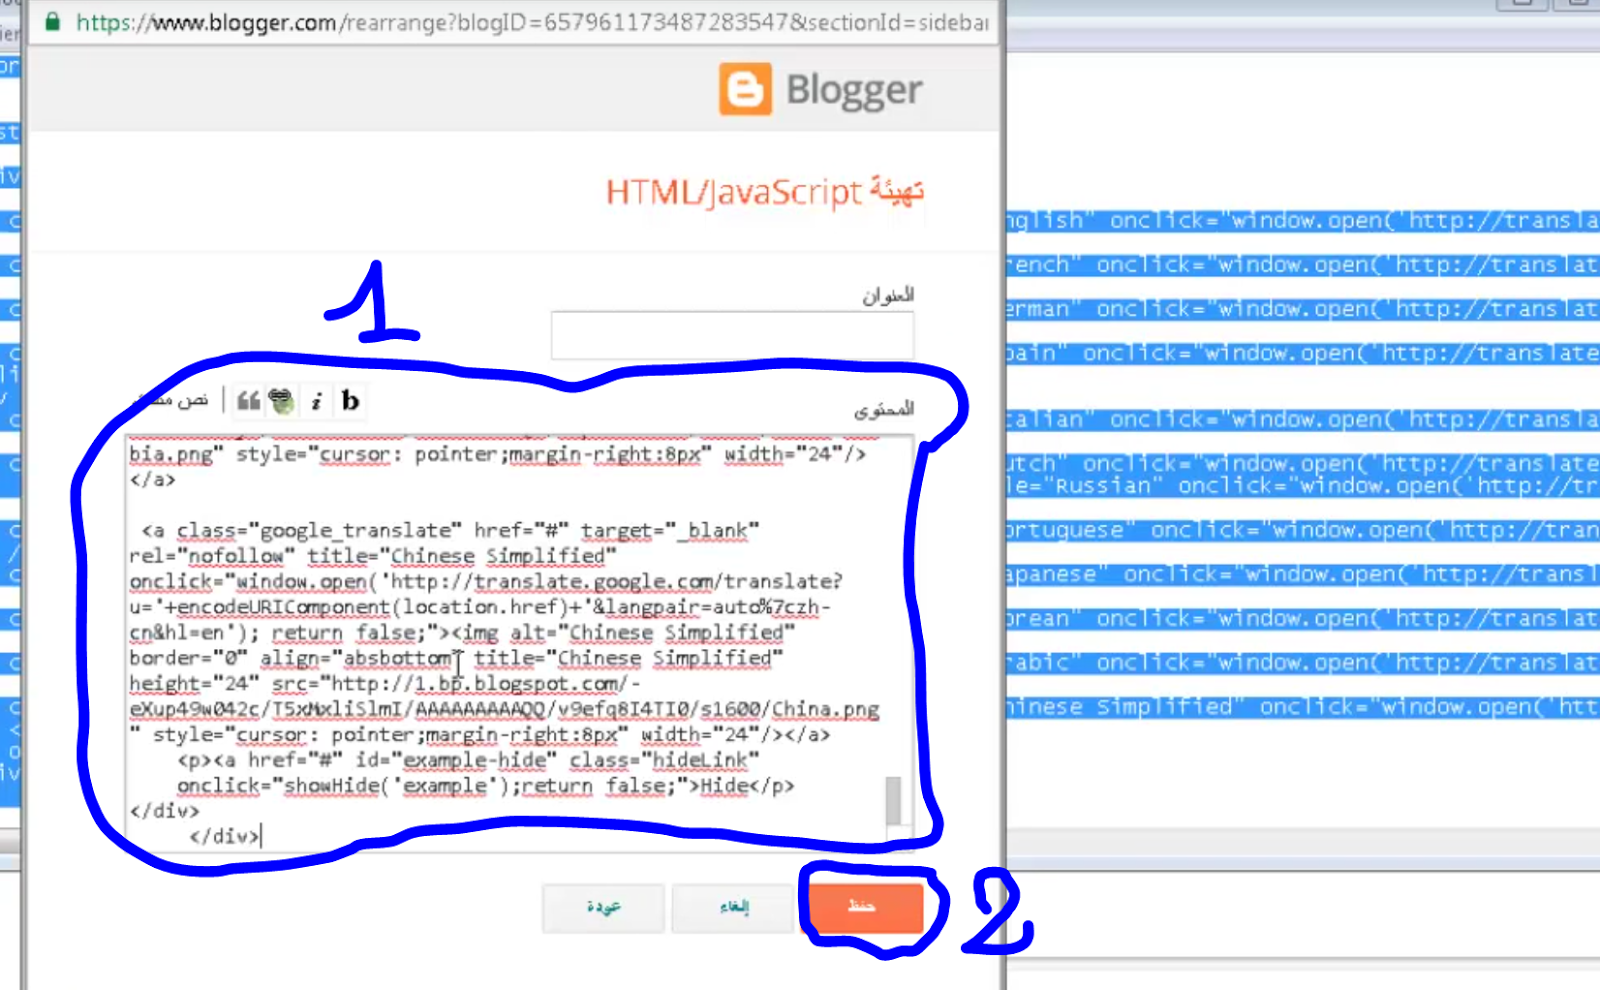
Task: Click the blogger.com URL in address bar
Action: [533, 22]
